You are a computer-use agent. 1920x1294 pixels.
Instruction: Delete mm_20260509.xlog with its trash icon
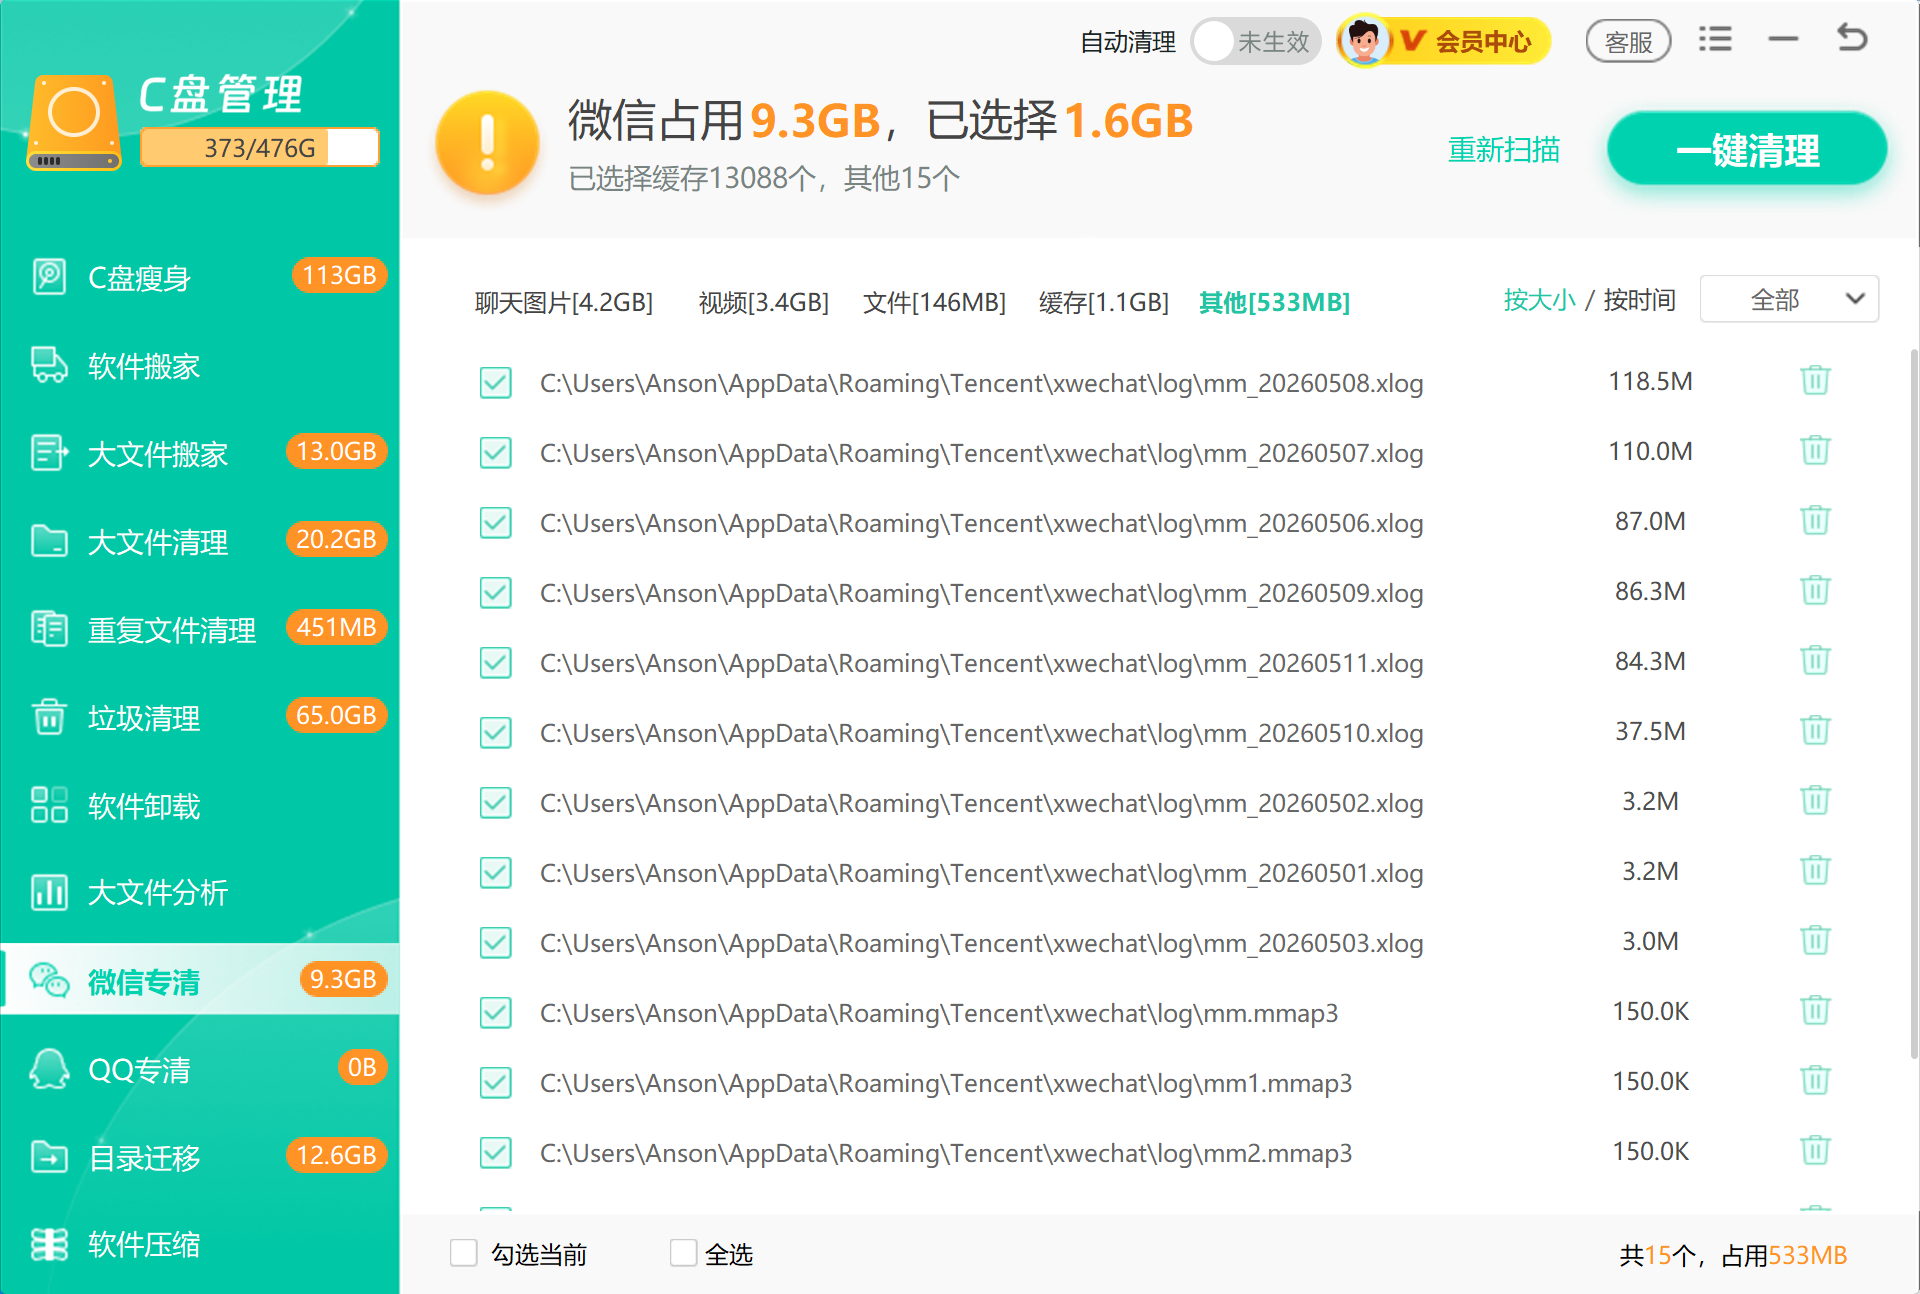coord(1815,591)
